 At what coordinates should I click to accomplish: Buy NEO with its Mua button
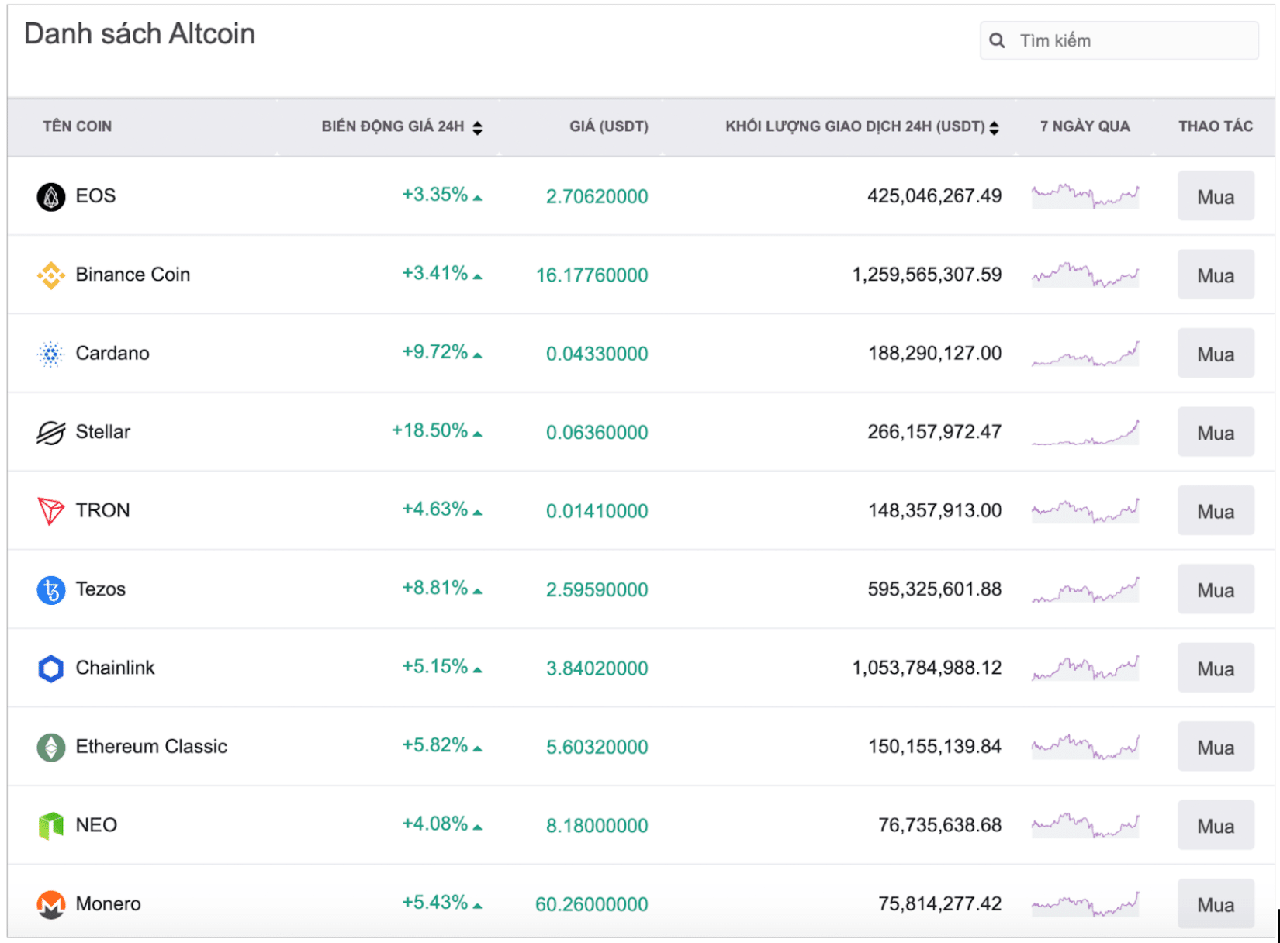1216,826
